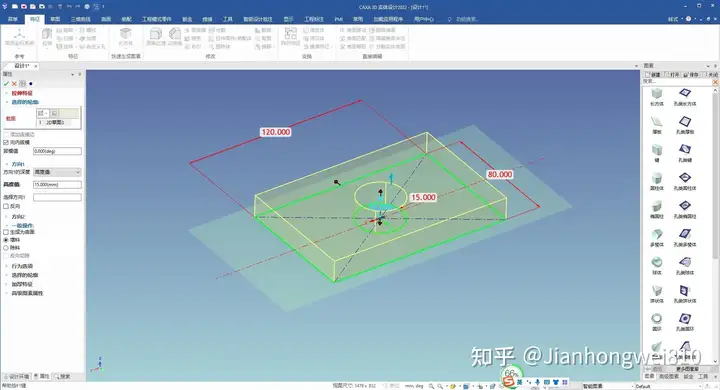Open the 钣金 ribbon tab
This screenshot has width=720, height=390.
coord(187,19)
